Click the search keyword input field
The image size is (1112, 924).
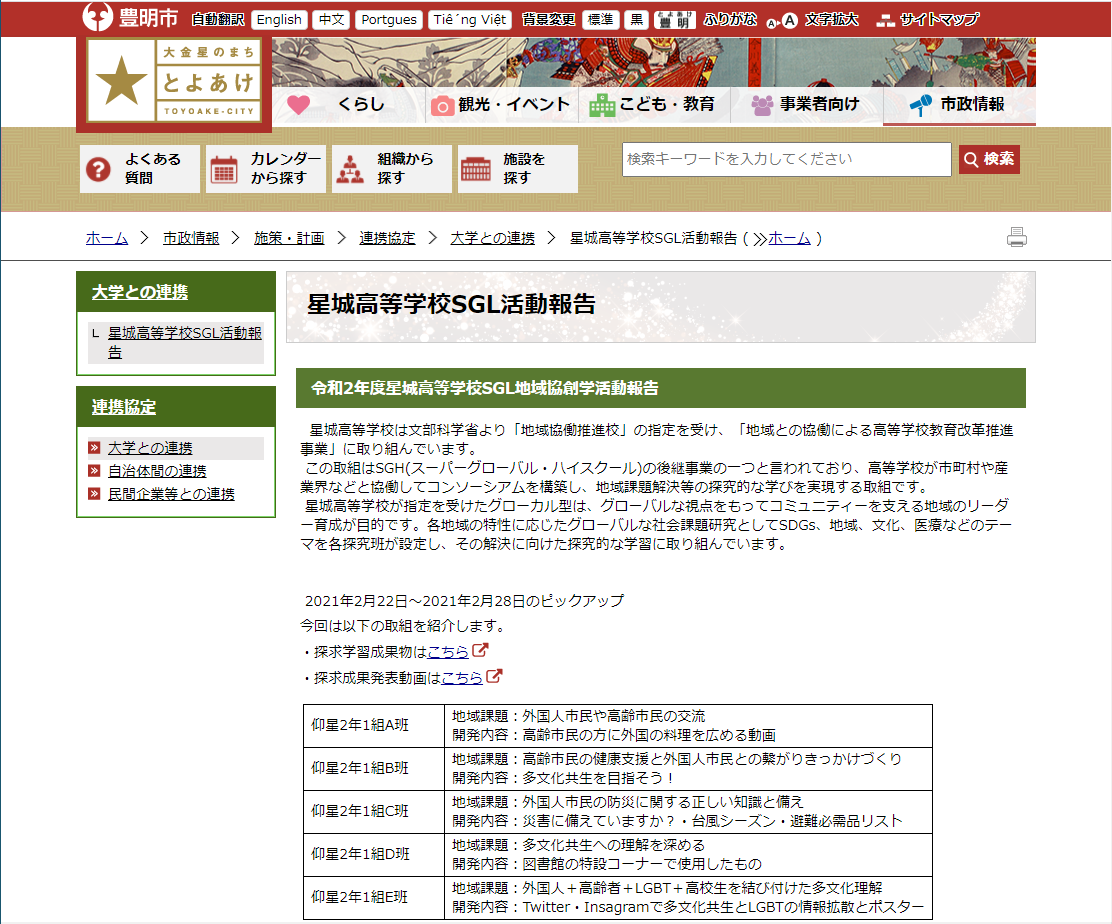[x=786, y=159]
